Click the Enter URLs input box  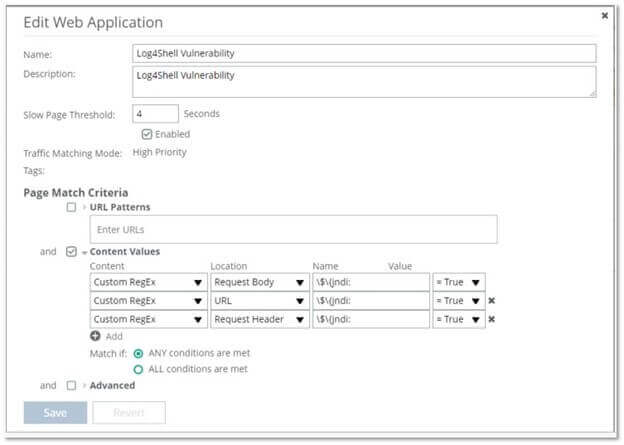coord(294,229)
